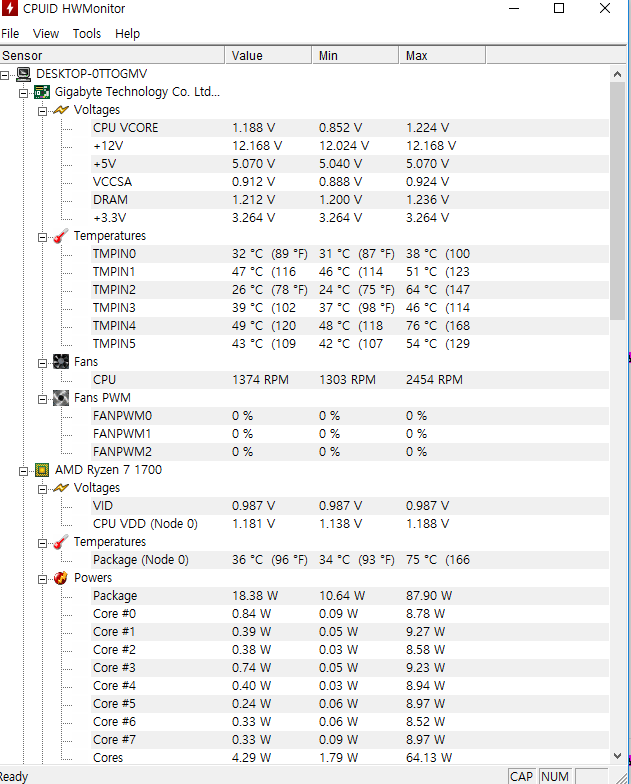Collapse the Fans PWM group
The height and width of the screenshot is (784, 631).
click(x=42, y=399)
